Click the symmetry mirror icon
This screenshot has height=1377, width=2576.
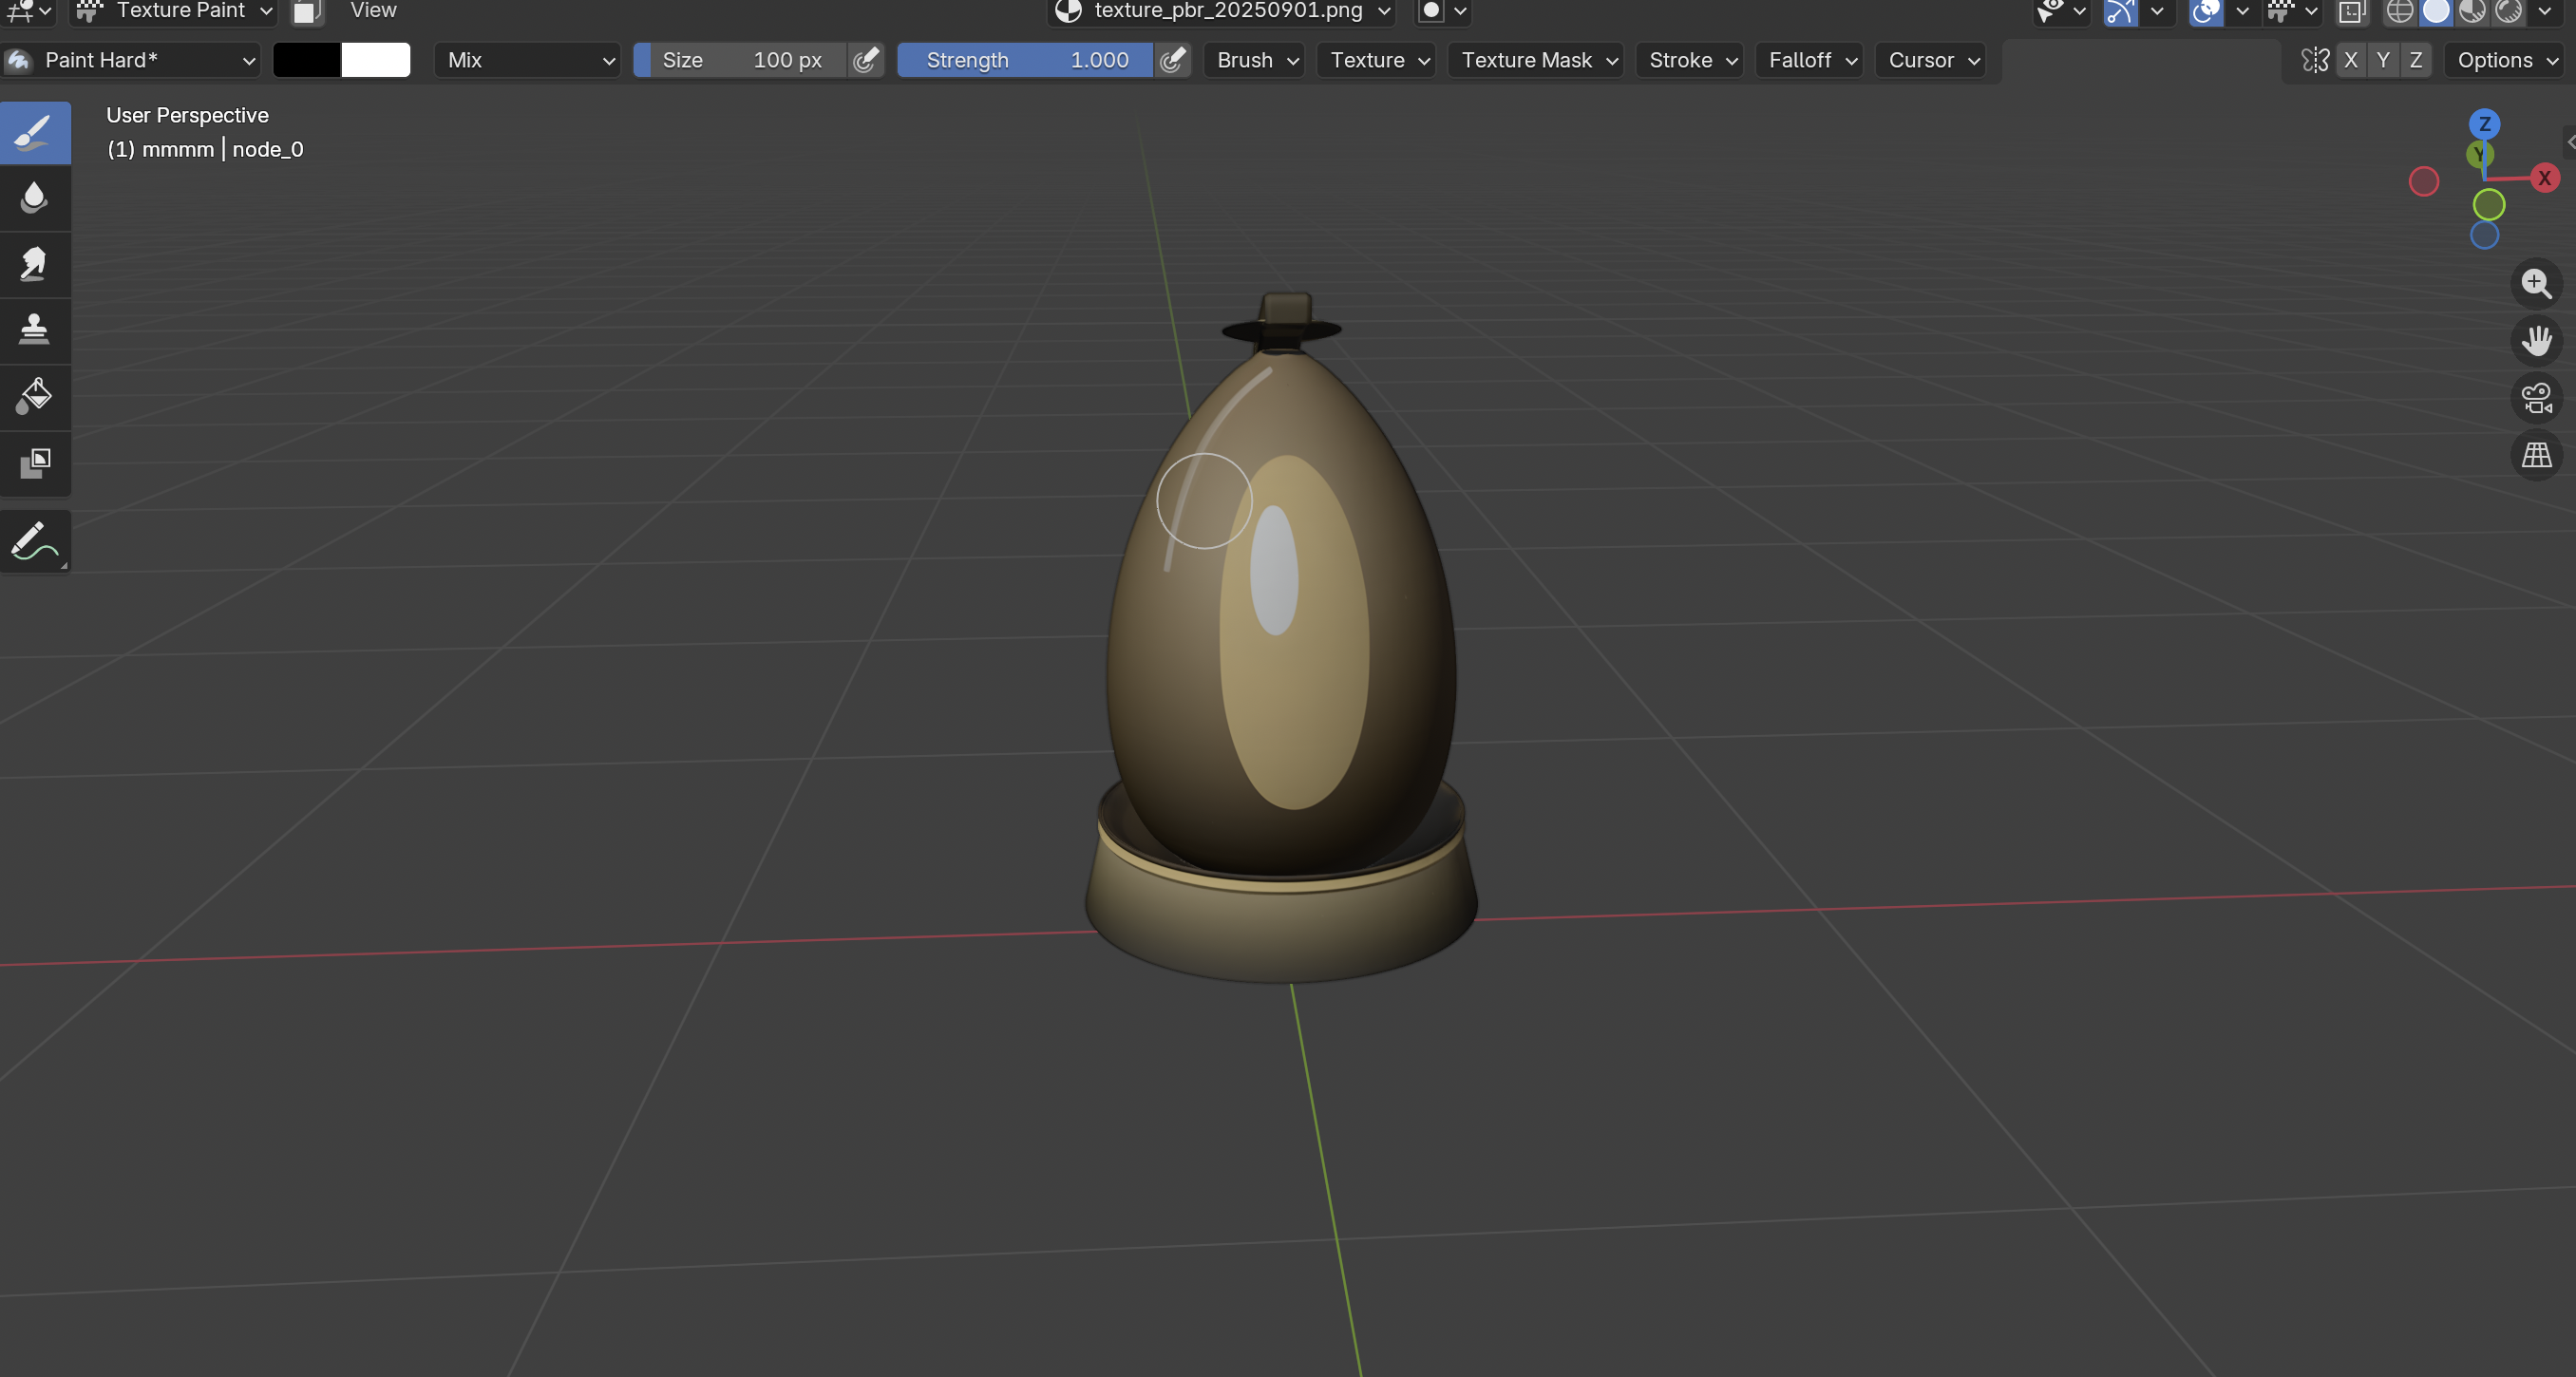point(2314,60)
